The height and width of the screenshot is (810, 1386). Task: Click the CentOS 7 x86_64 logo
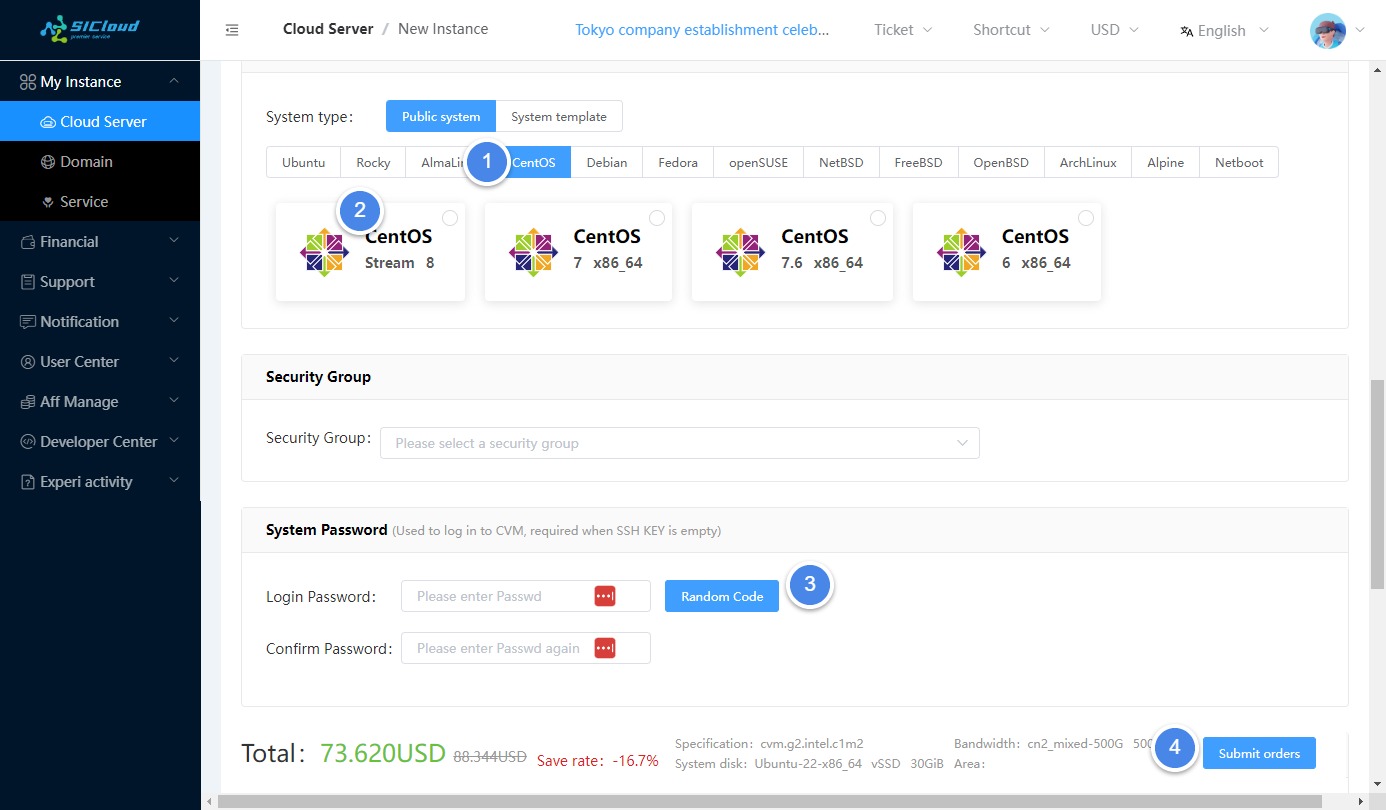[x=533, y=252]
